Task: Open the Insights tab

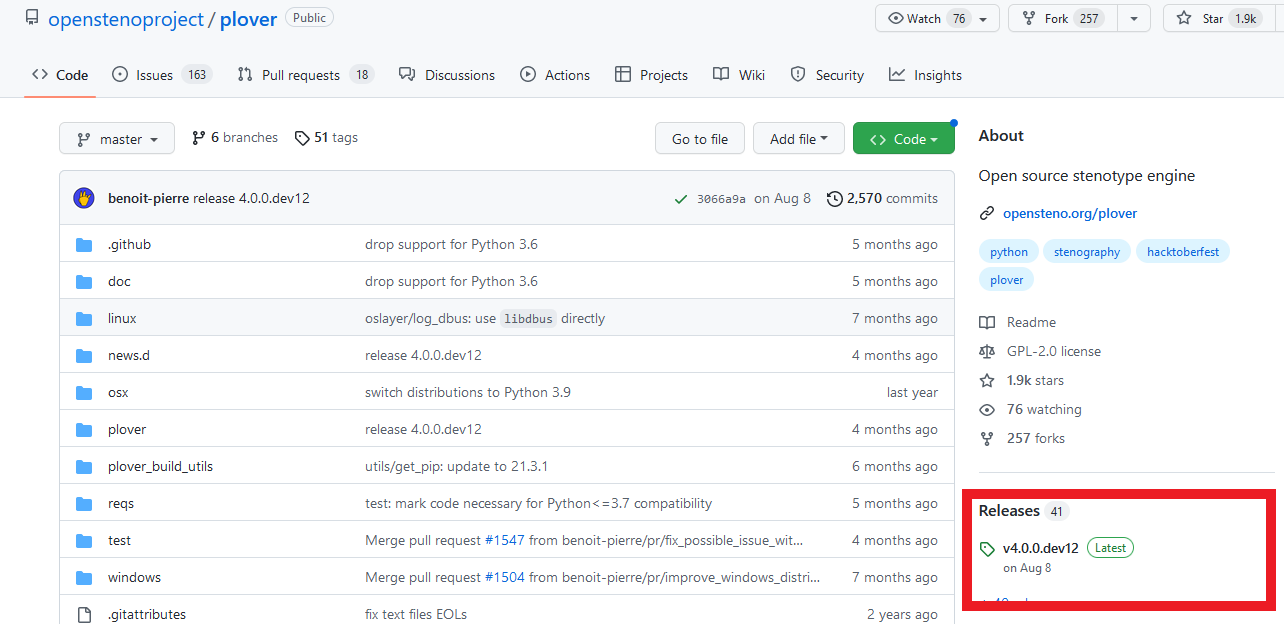Action: [x=925, y=75]
